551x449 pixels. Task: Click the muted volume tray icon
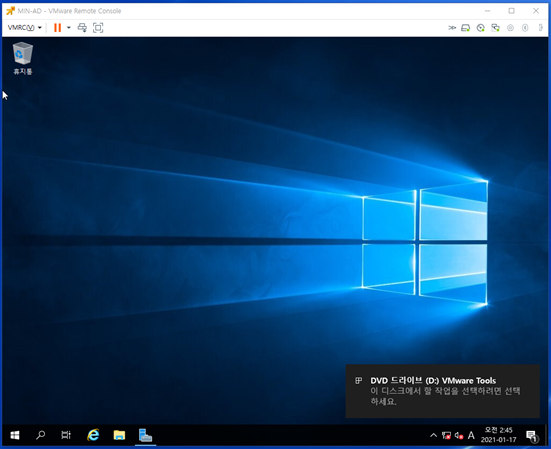click(459, 436)
